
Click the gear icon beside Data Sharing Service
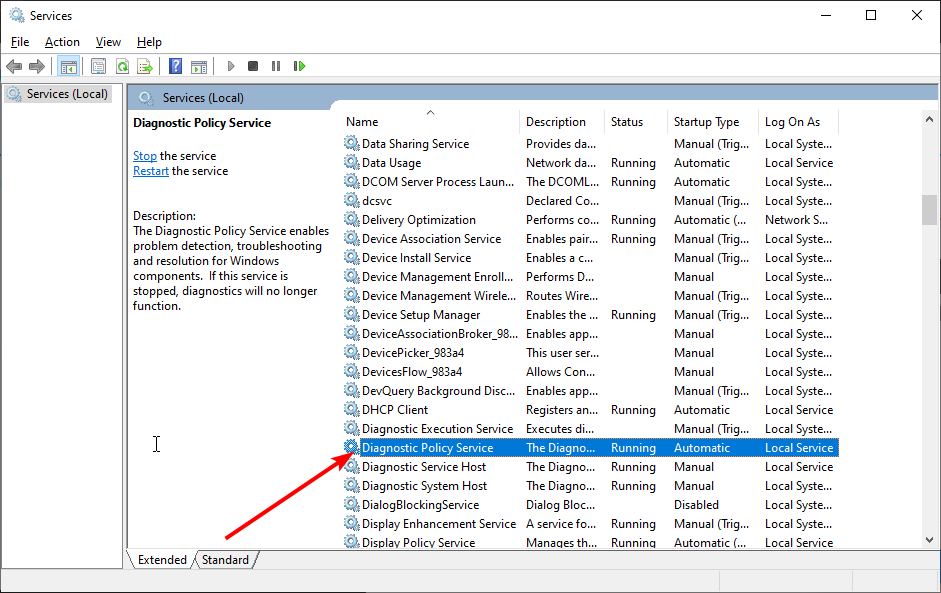tap(351, 143)
